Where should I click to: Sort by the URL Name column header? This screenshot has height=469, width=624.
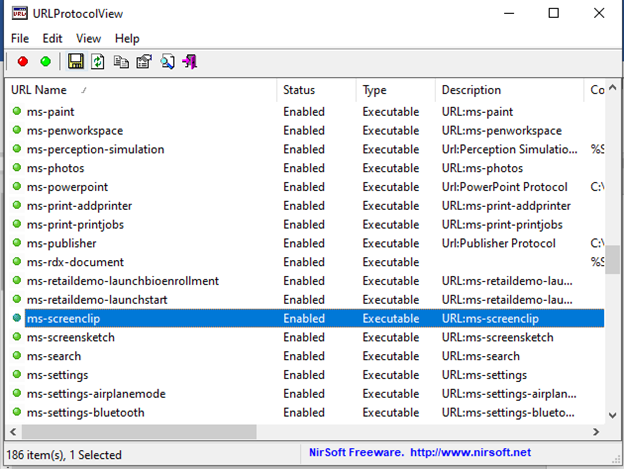coord(141,90)
